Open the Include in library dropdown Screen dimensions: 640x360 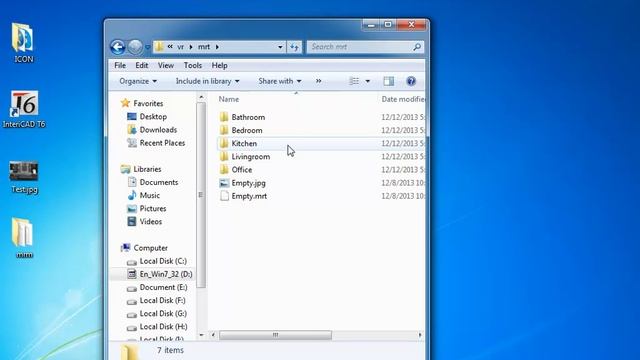[x=207, y=81]
